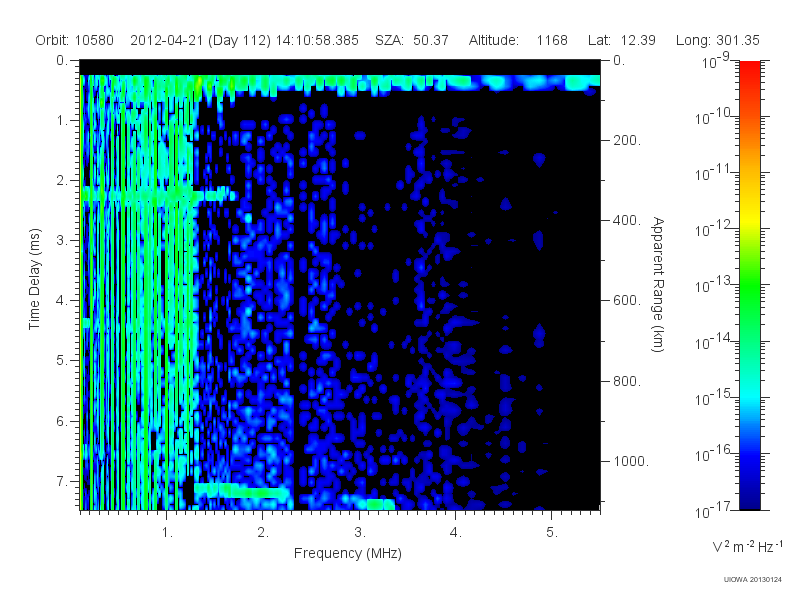The width and height of the screenshot is (800, 600).
Task: Click the Time Delay (ms) axis label
Action: (x=34, y=279)
